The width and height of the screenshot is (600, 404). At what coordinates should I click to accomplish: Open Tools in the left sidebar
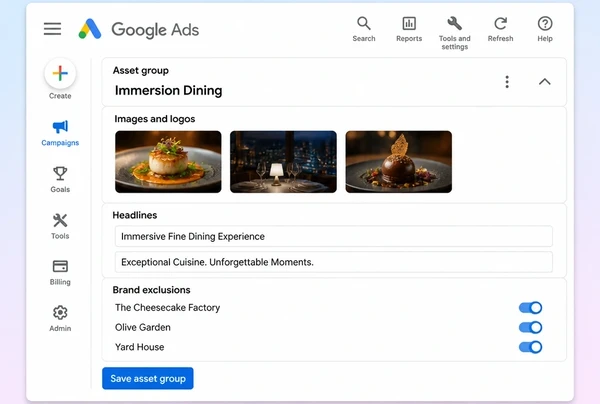[x=60, y=226]
